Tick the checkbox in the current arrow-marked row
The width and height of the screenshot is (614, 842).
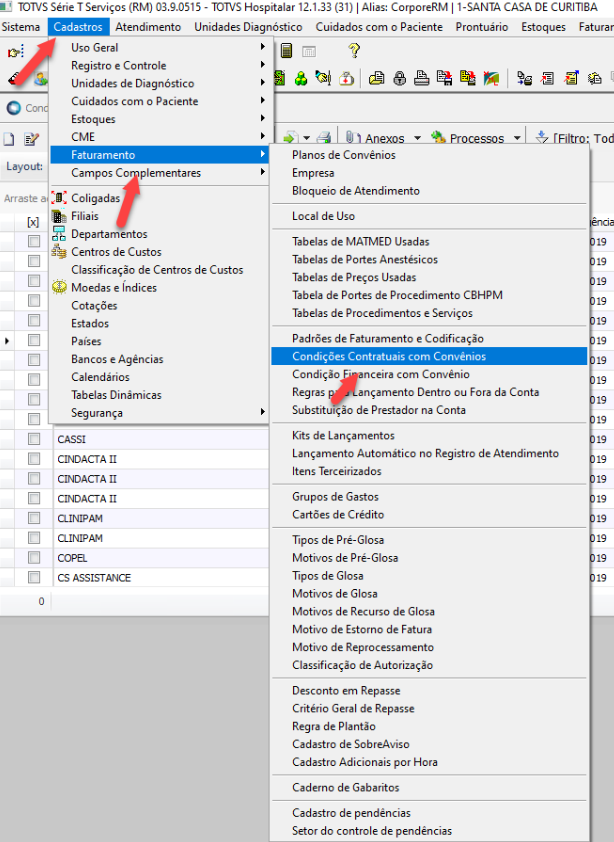[x=34, y=340]
